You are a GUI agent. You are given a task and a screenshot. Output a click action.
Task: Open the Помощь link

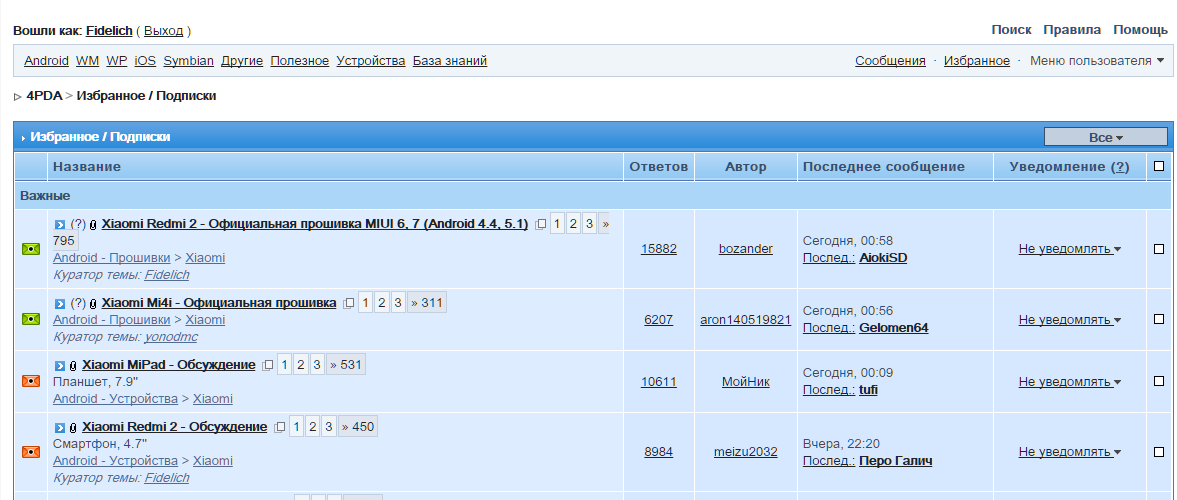click(x=1140, y=30)
